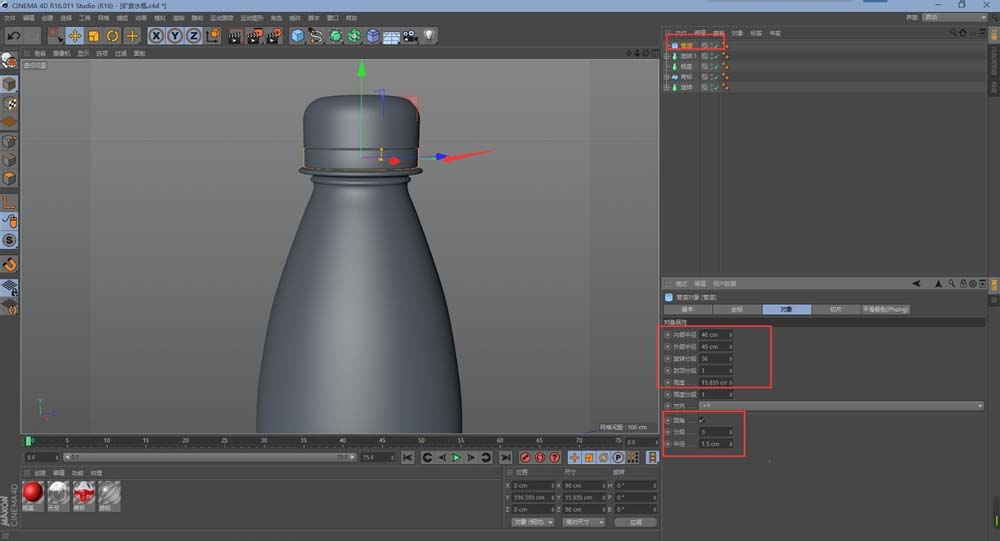Click the Render to Picture Viewer clapperboard
The height and width of the screenshot is (541, 1000).
(x=253, y=36)
